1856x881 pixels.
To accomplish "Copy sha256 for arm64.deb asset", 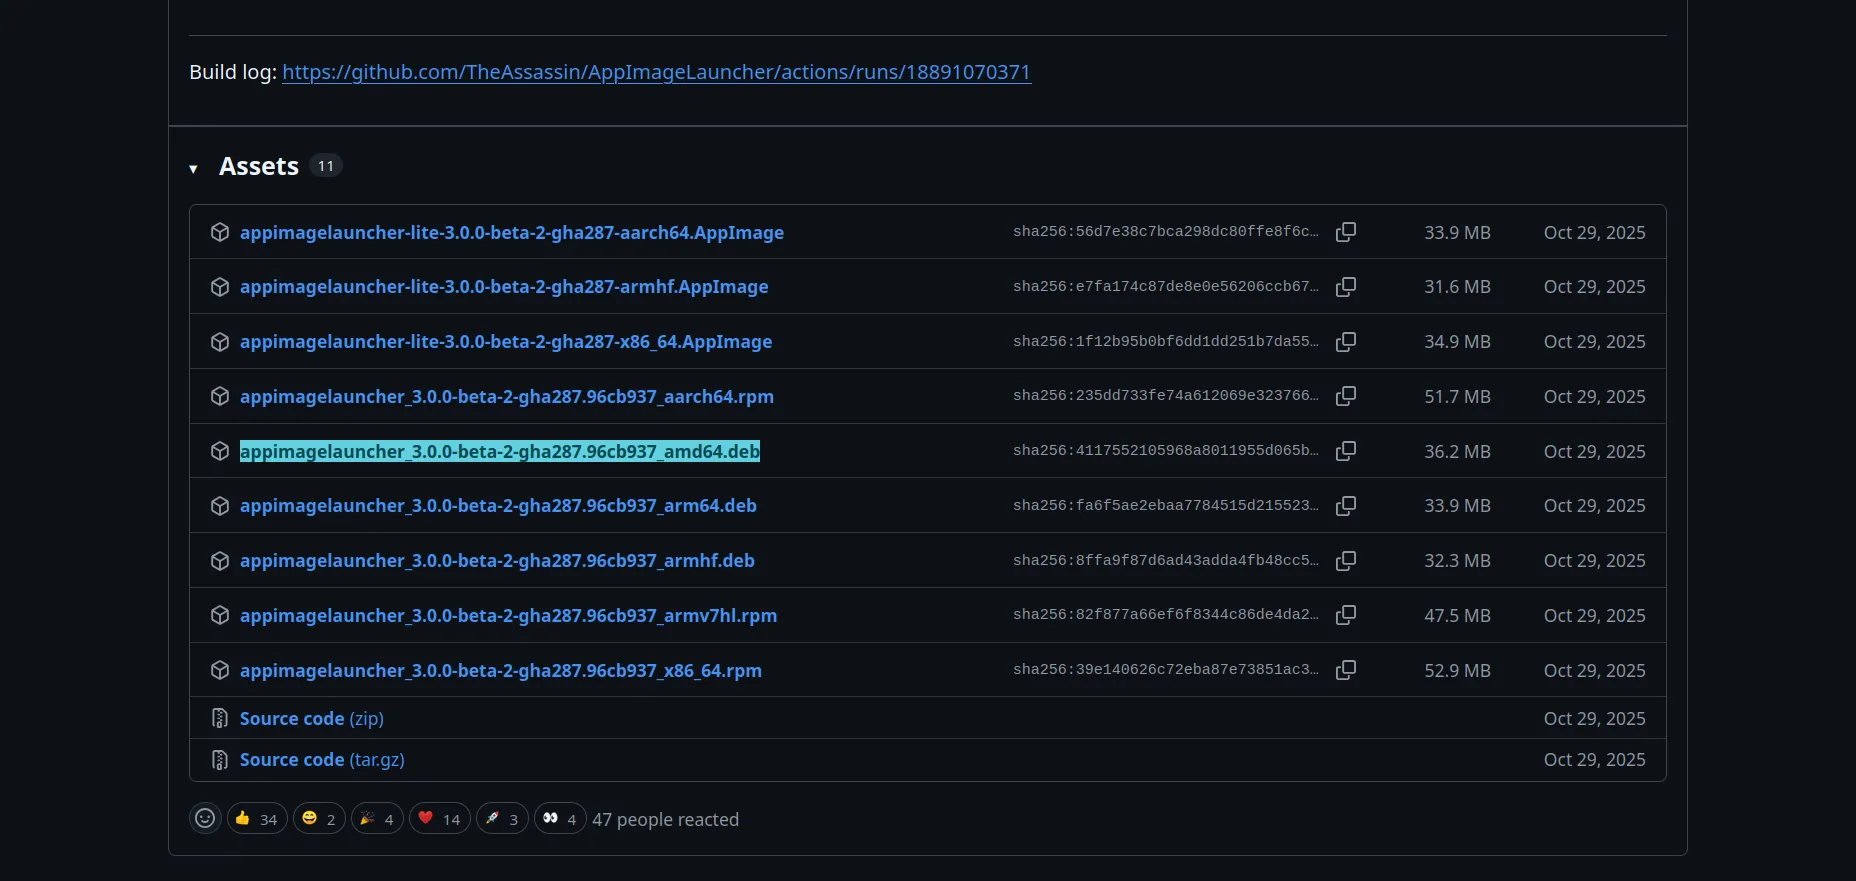I will (x=1346, y=506).
